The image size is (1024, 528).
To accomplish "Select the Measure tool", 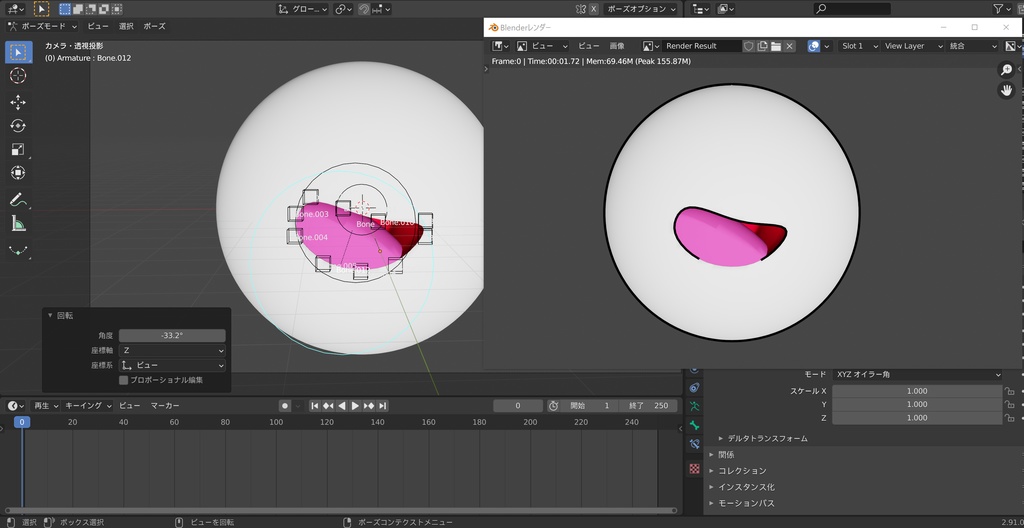I will pyautogui.click(x=18, y=224).
